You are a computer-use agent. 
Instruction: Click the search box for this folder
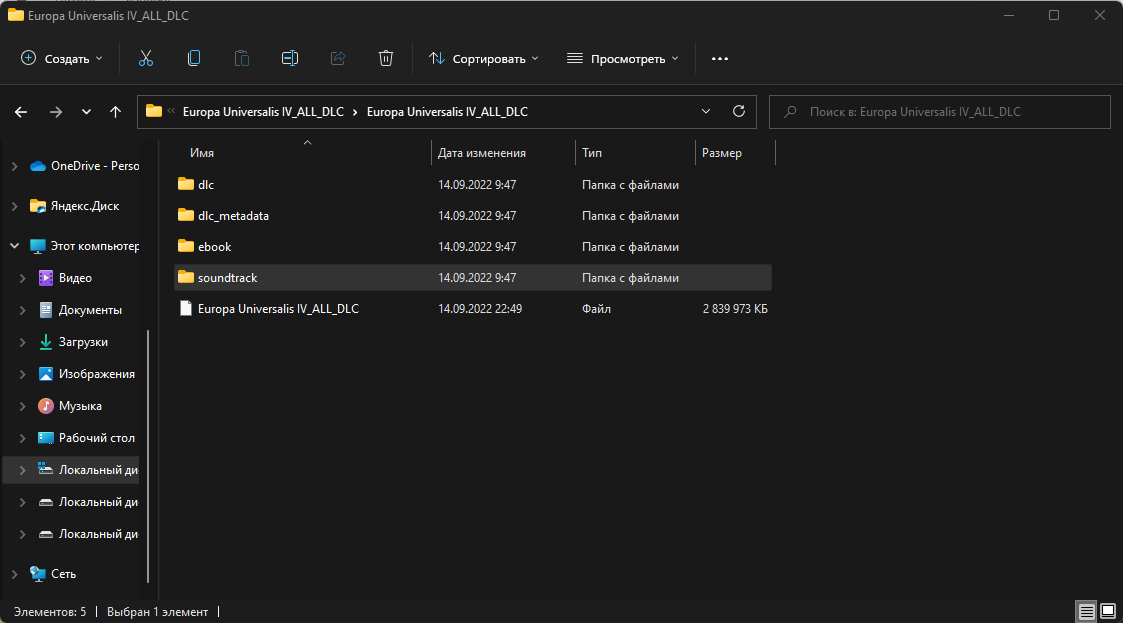coord(940,112)
